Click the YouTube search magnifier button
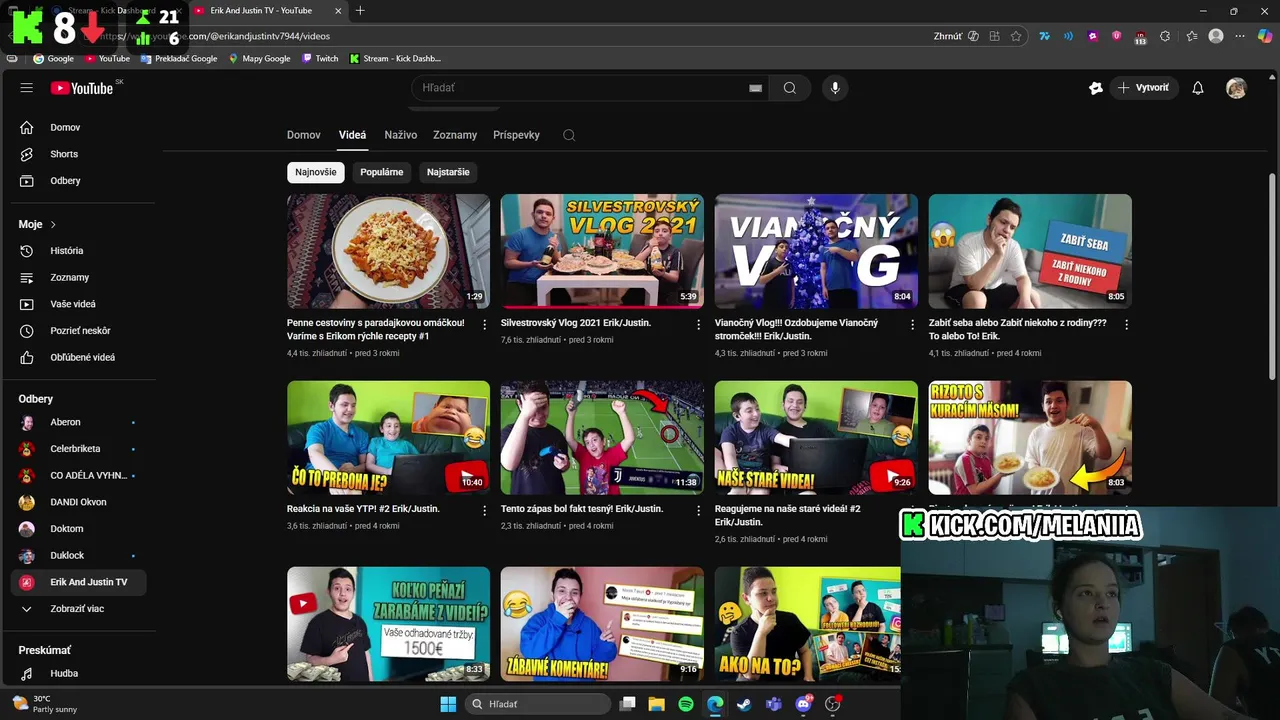The image size is (1280, 720). point(790,88)
